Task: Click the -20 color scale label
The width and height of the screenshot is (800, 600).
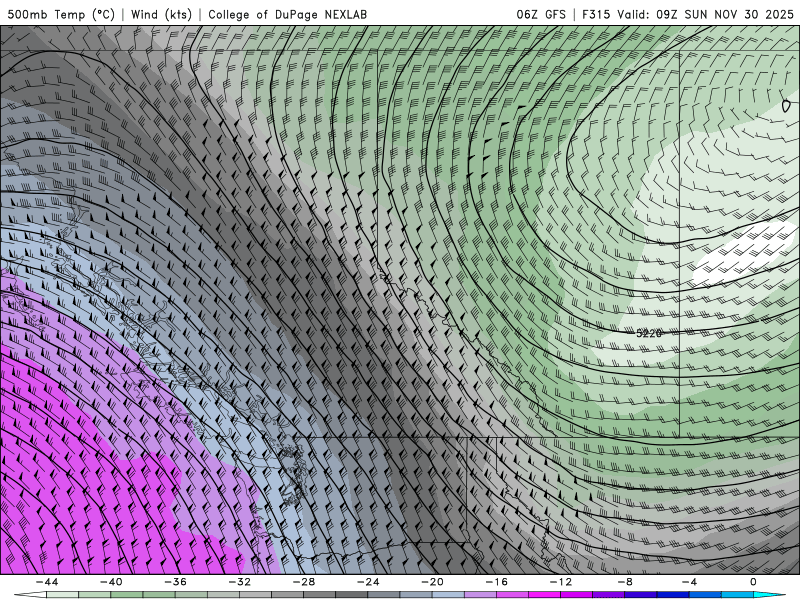Action: (x=433, y=582)
